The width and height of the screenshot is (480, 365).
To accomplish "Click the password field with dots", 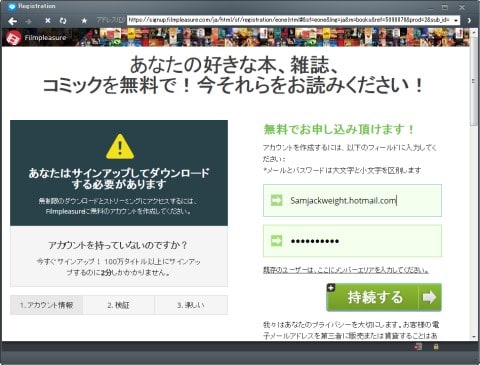I will coord(352,241).
